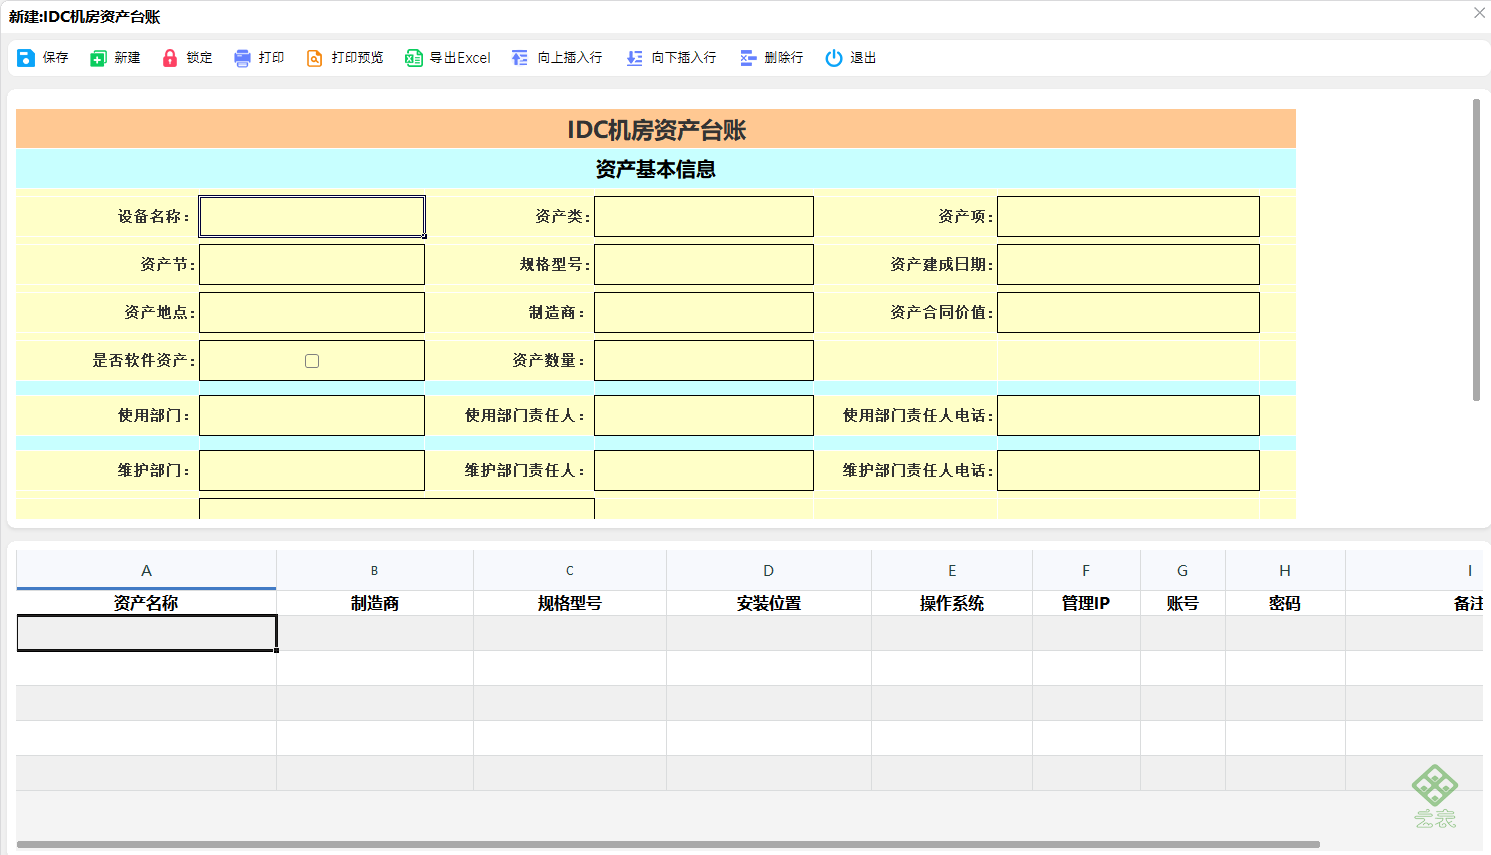Screen dimensions: 1491x855
Task: Click the 使用部门 input field
Action: [312, 415]
